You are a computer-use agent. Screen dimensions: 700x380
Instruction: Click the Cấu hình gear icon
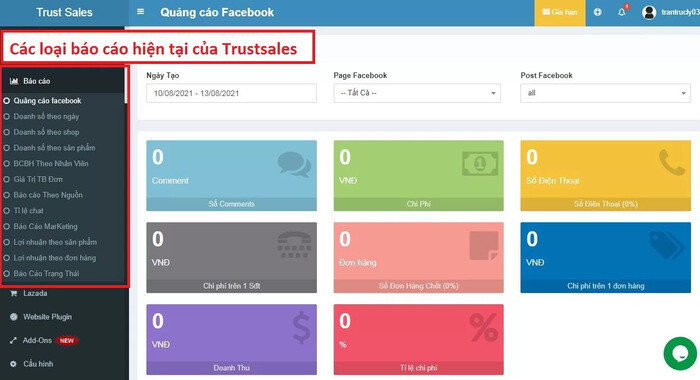[x=13, y=364]
